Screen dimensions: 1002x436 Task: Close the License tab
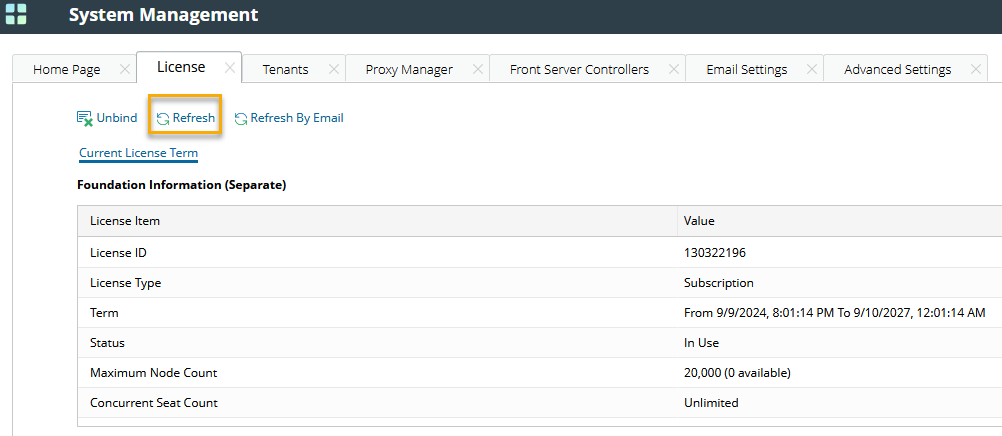[229, 68]
